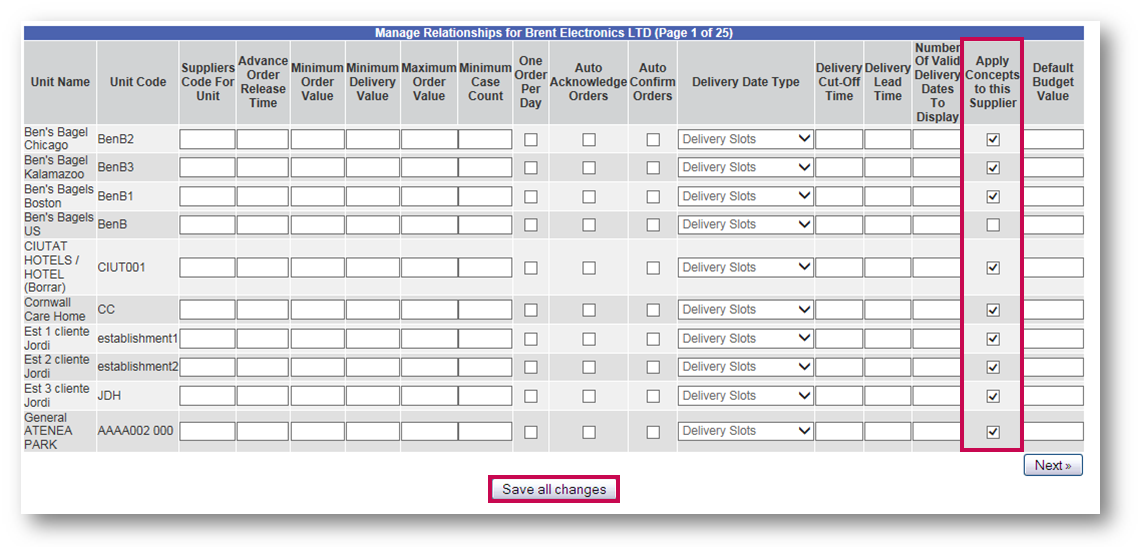Click Minimum Case Count for Est 1 cliente Jordi
The image size is (1142, 547).
485,339
